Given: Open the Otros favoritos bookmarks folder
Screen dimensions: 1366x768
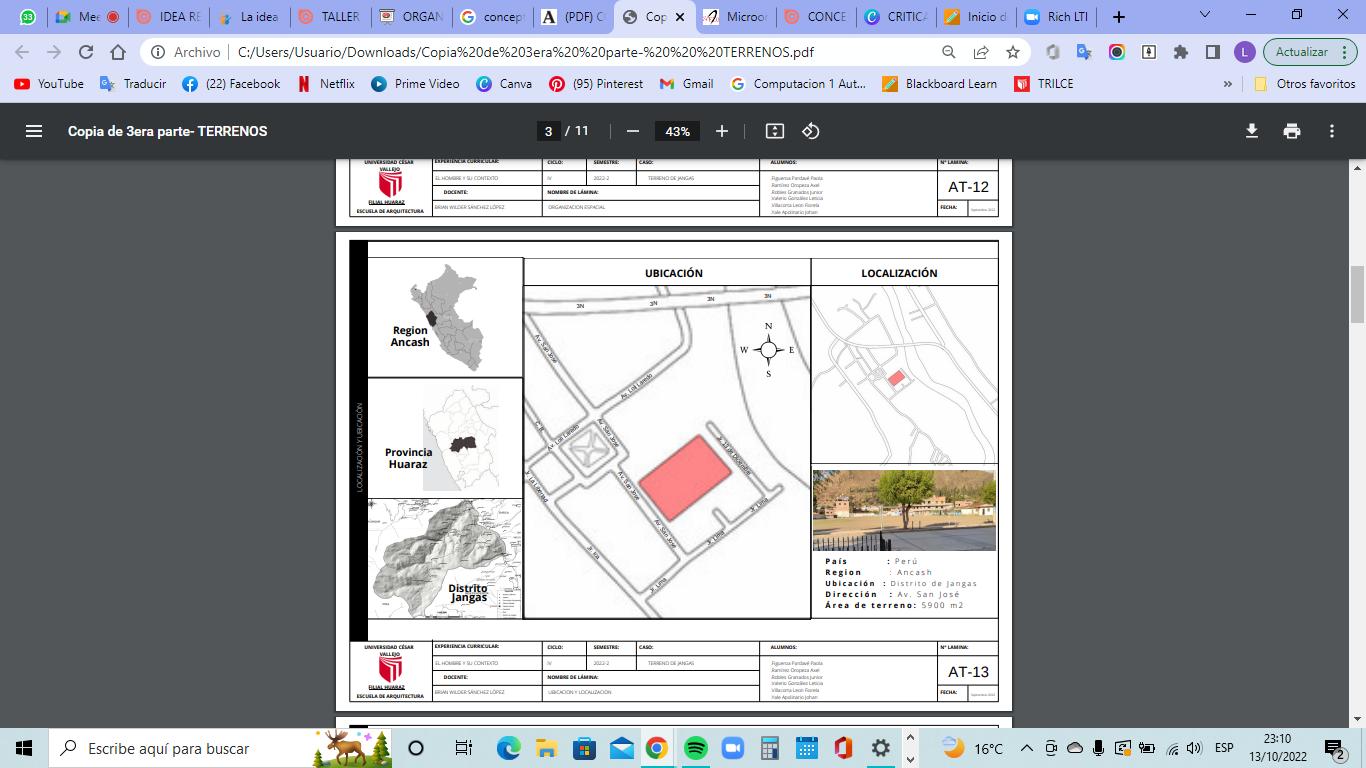Looking at the screenshot, I should (1304, 84).
